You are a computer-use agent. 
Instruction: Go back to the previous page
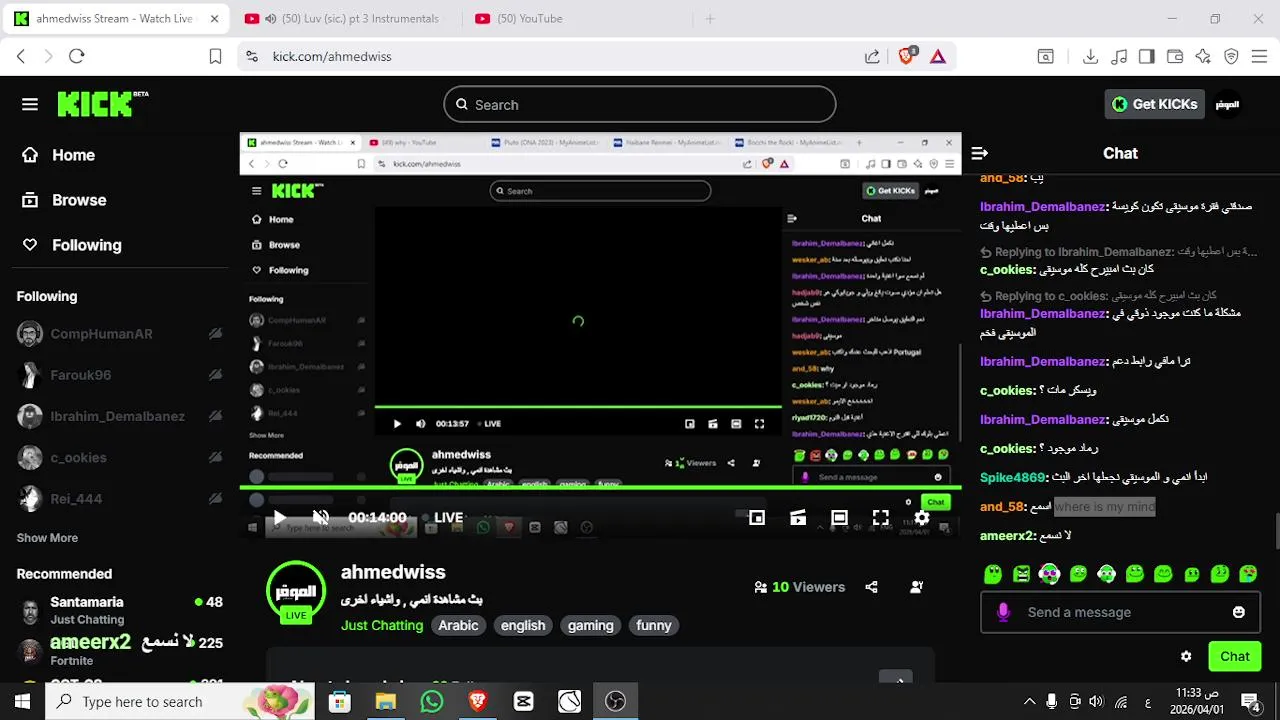[x=21, y=57]
